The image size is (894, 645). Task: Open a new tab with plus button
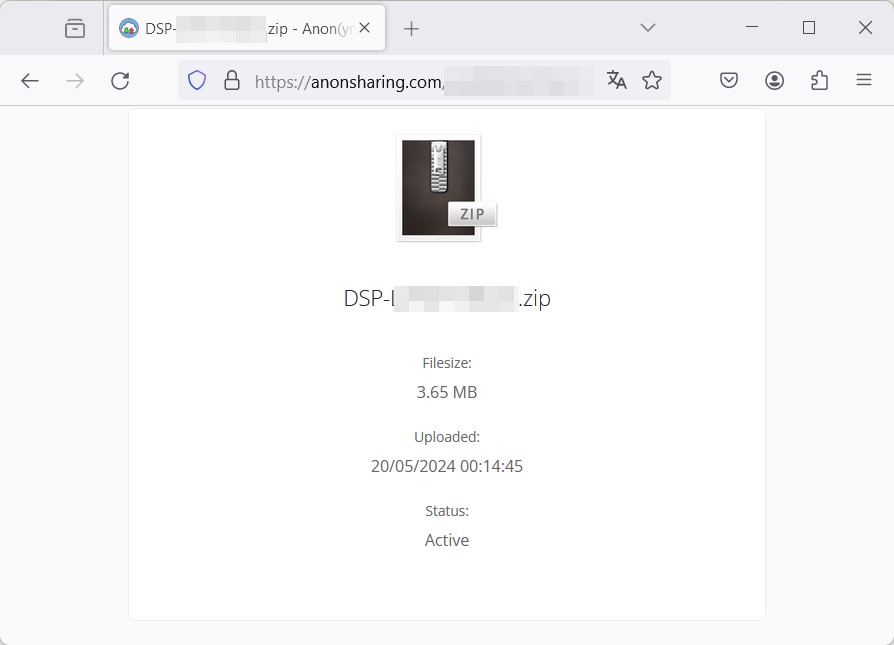(x=411, y=28)
